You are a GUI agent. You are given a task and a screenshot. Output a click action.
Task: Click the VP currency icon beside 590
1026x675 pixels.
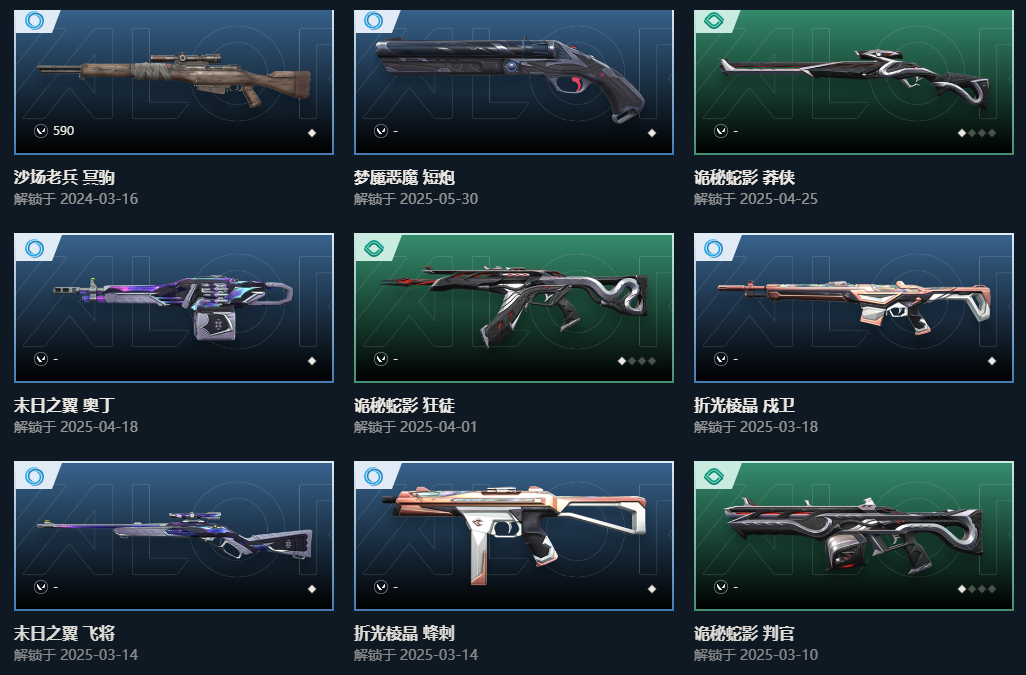coord(41,131)
